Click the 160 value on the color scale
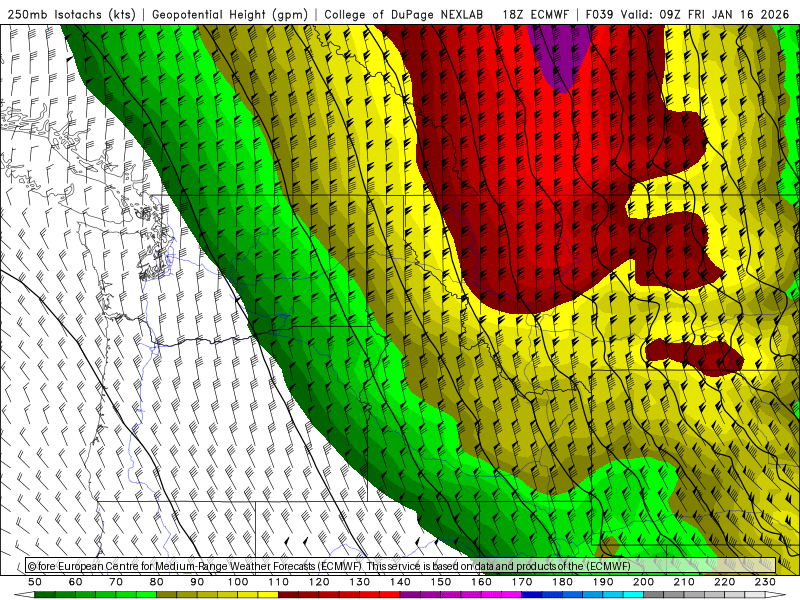Viewport: 800px width, 600px height. pyautogui.click(x=481, y=582)
